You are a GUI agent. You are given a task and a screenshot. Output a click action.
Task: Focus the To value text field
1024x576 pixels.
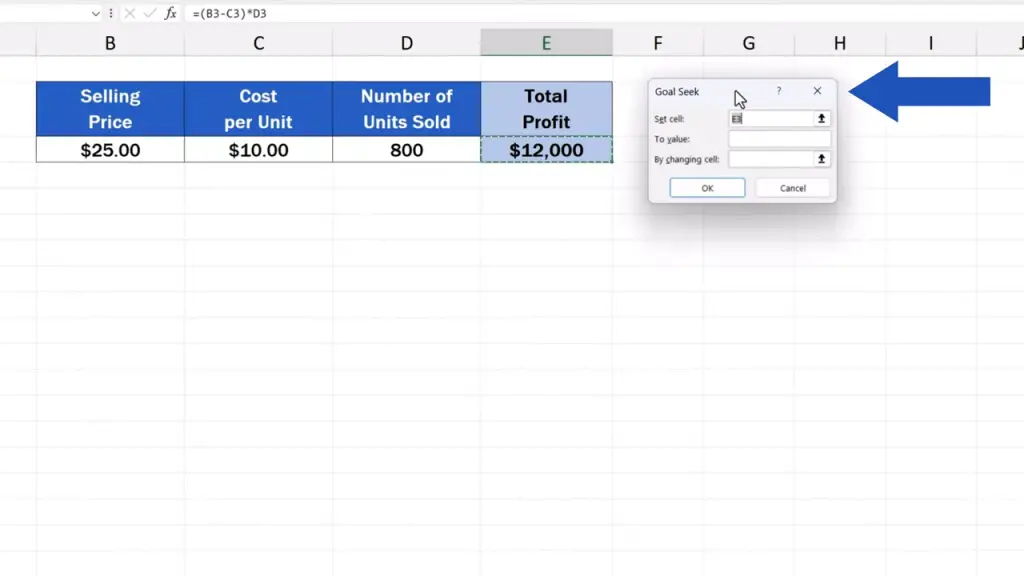[x=779, y=139]
